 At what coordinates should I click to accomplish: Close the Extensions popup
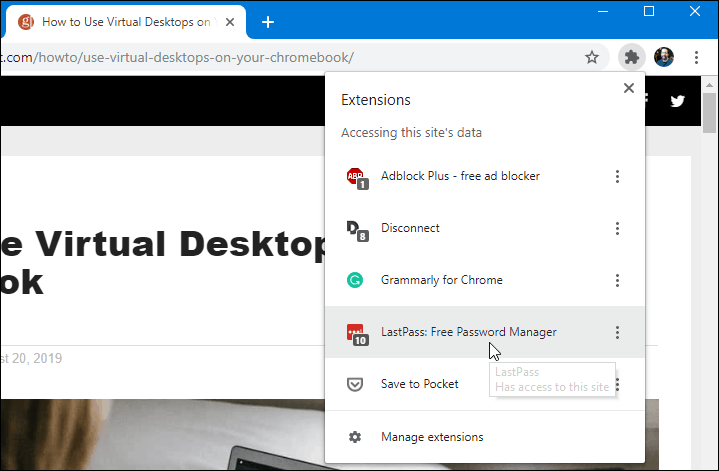629,88
